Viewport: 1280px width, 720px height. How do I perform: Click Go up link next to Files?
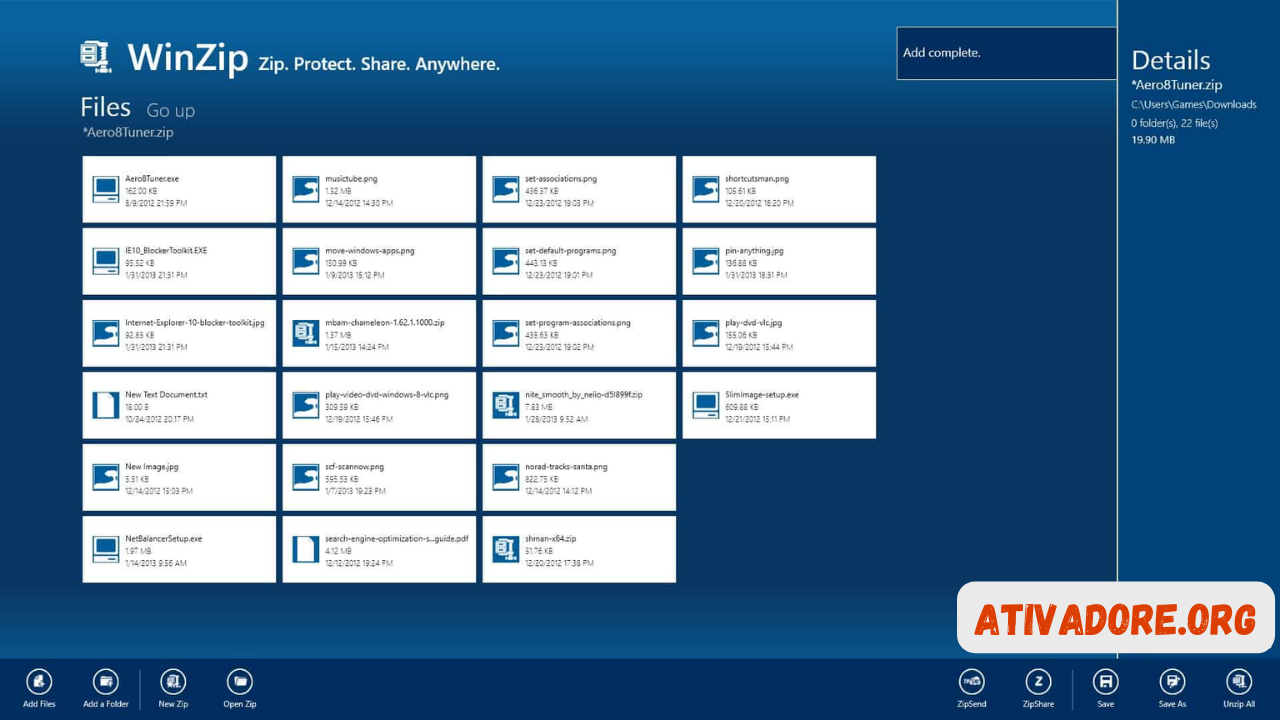click(171, 110)
